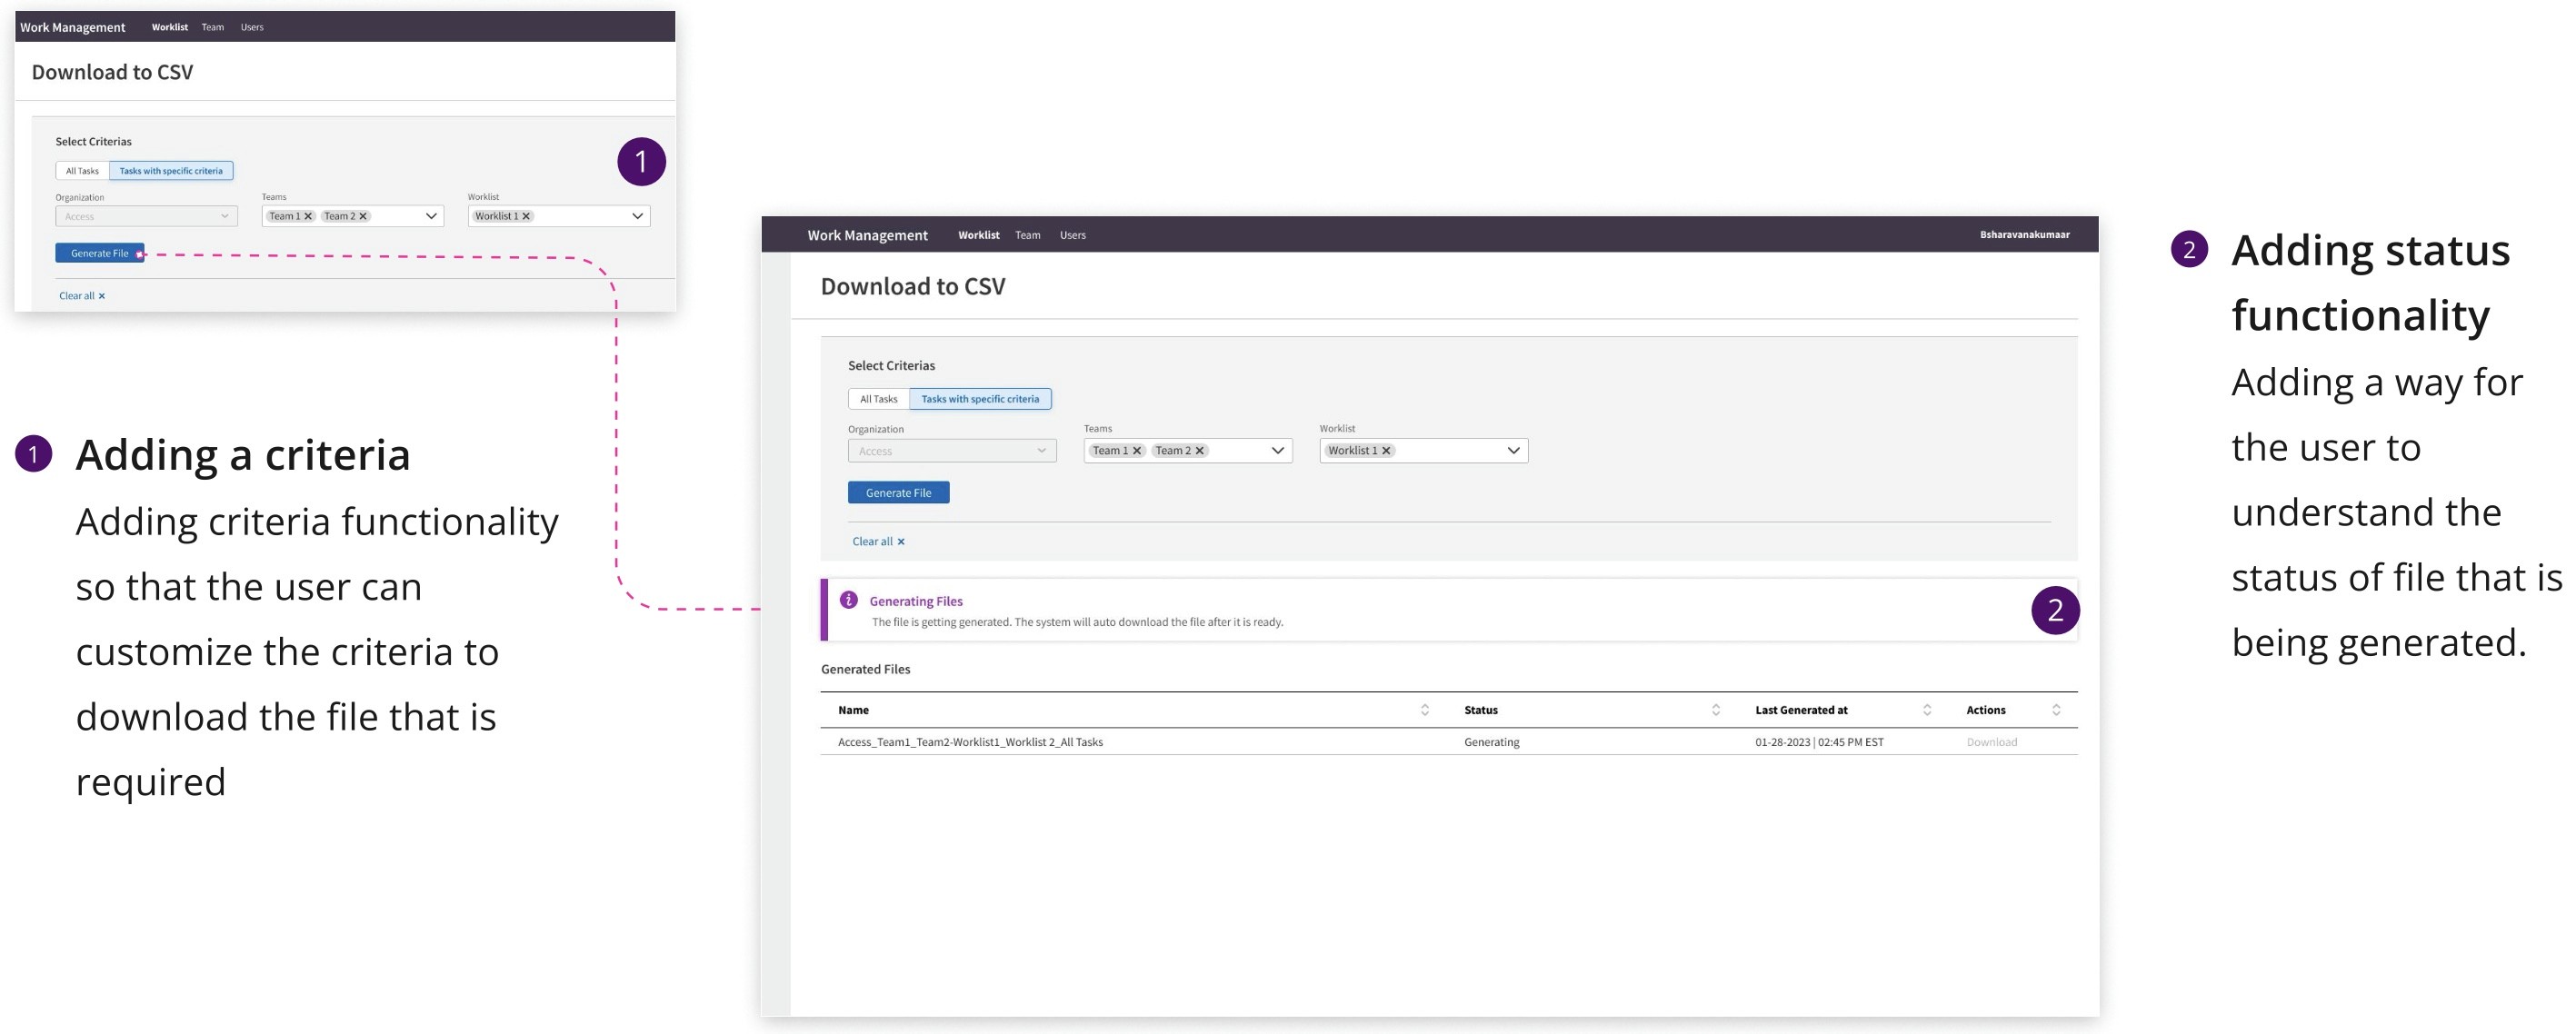Click Actions column sort arrows
The image size is (2576, 1034).
(x=2056, y=710)
